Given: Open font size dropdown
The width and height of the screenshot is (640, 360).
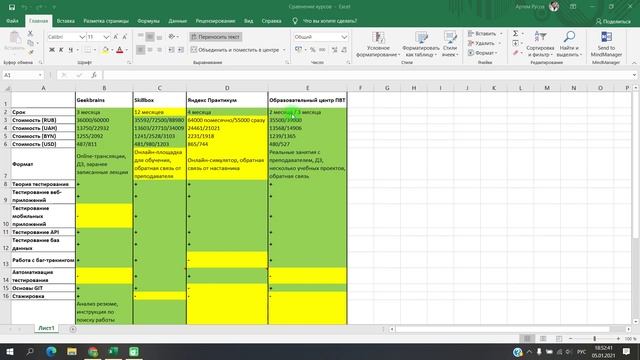Looking at the screenshot, I should point(106,37).
